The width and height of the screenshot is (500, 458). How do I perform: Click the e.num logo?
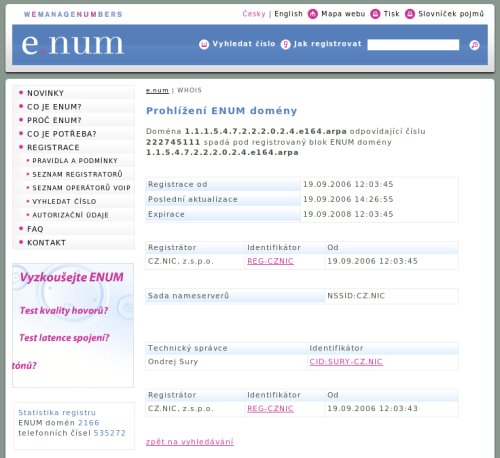point(73,45)
